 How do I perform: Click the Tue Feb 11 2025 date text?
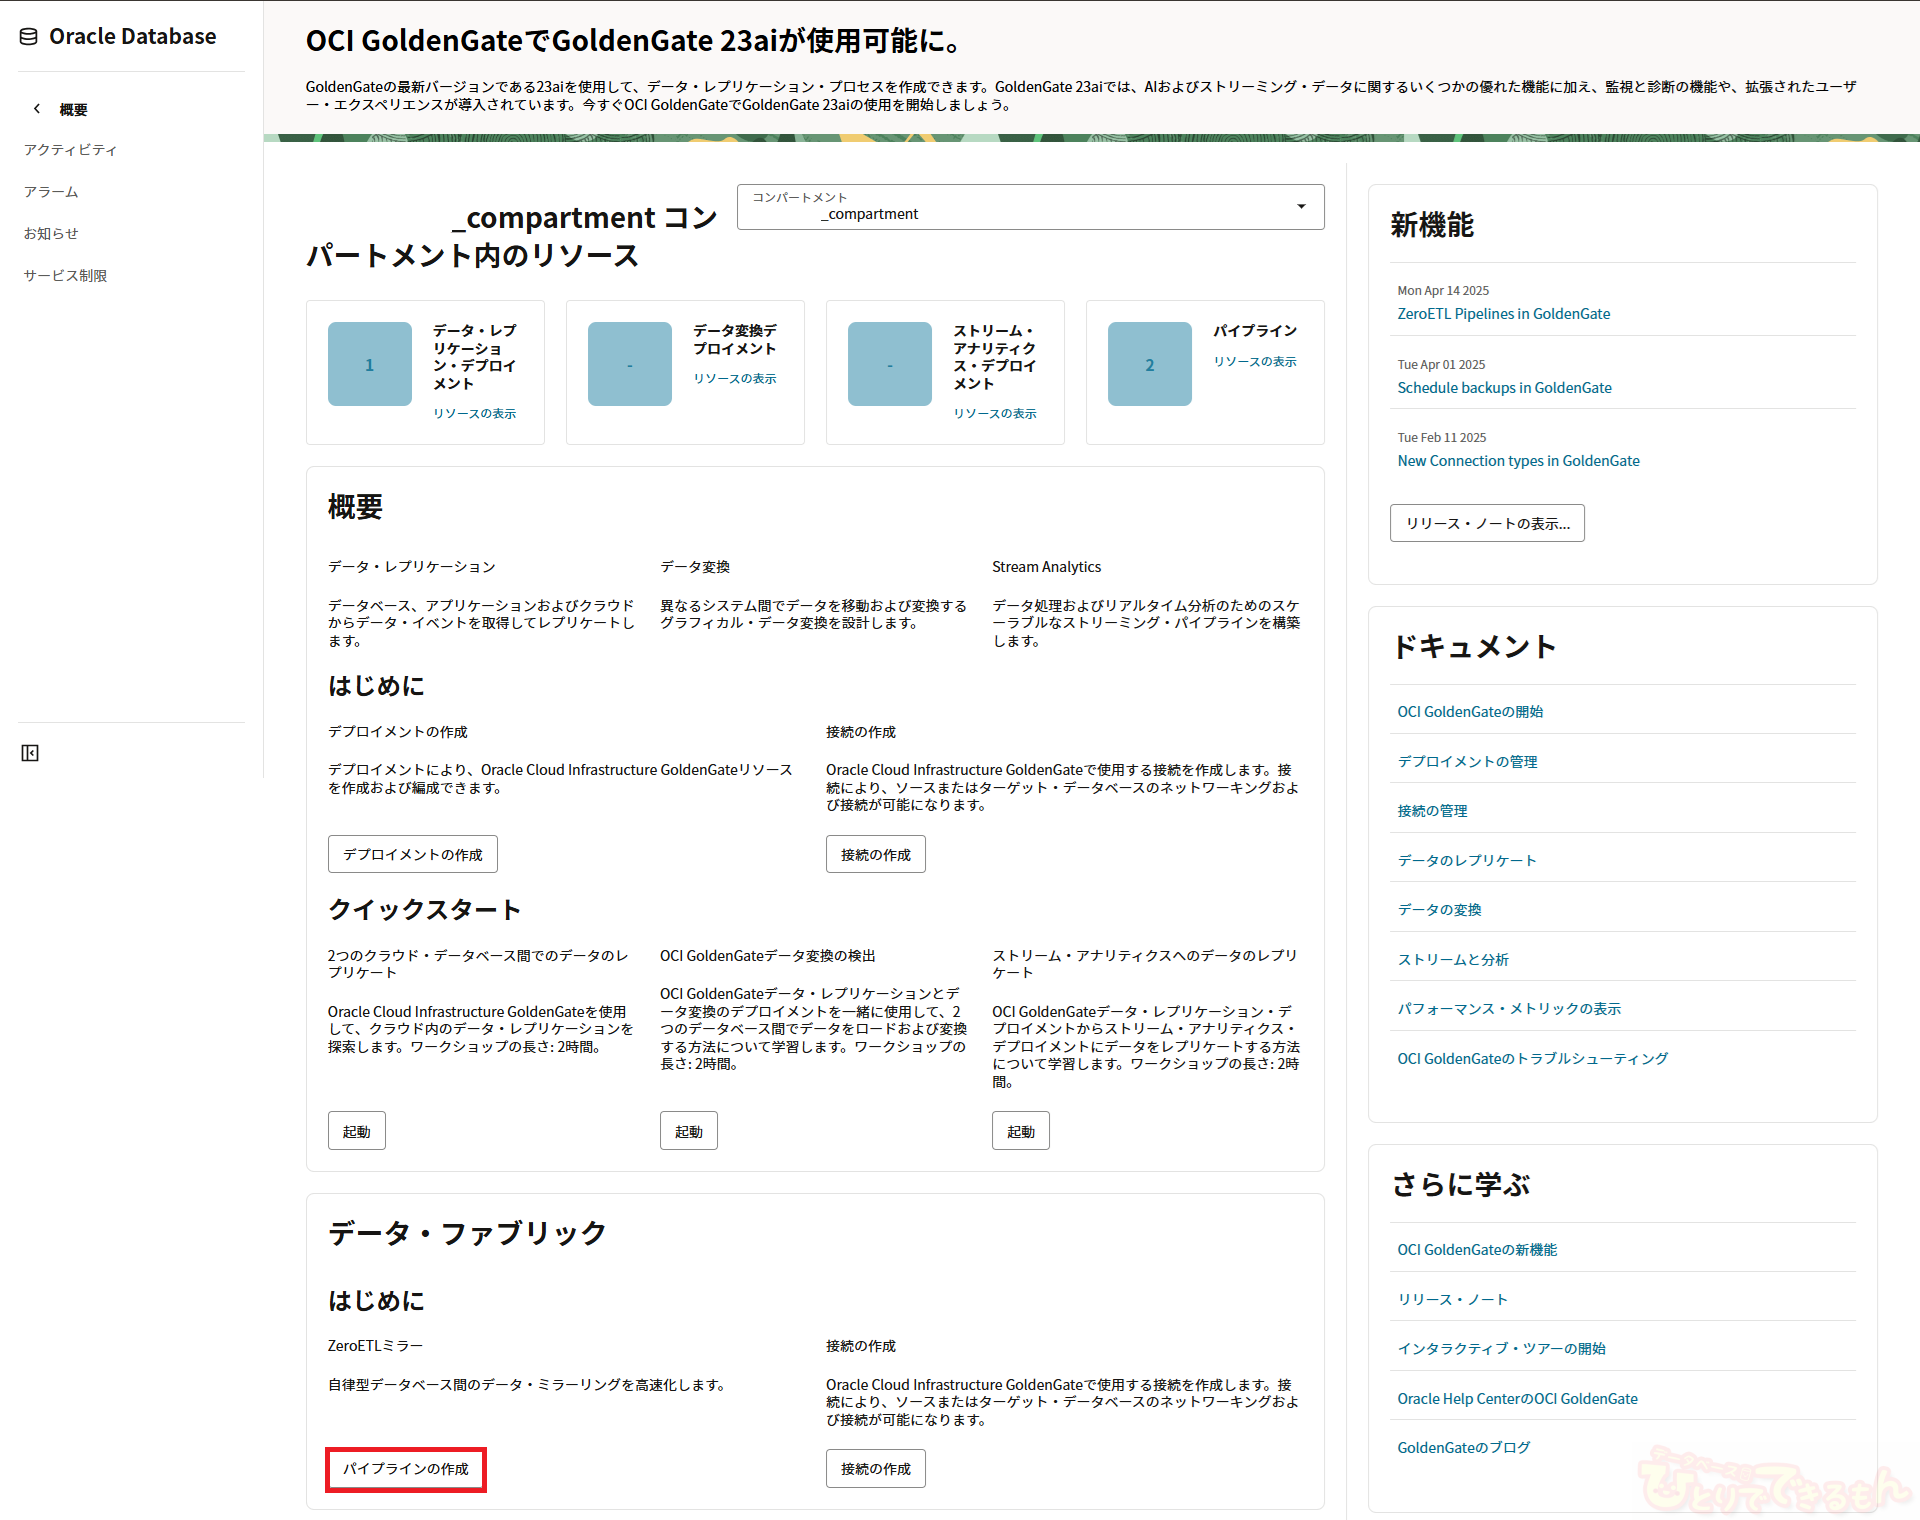(1442, 438)
